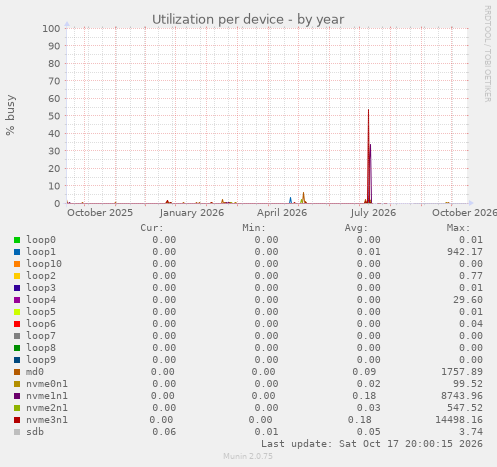Click the 'July 2026' x-axis label
The image size is (497, 467).
pos(373,213)
